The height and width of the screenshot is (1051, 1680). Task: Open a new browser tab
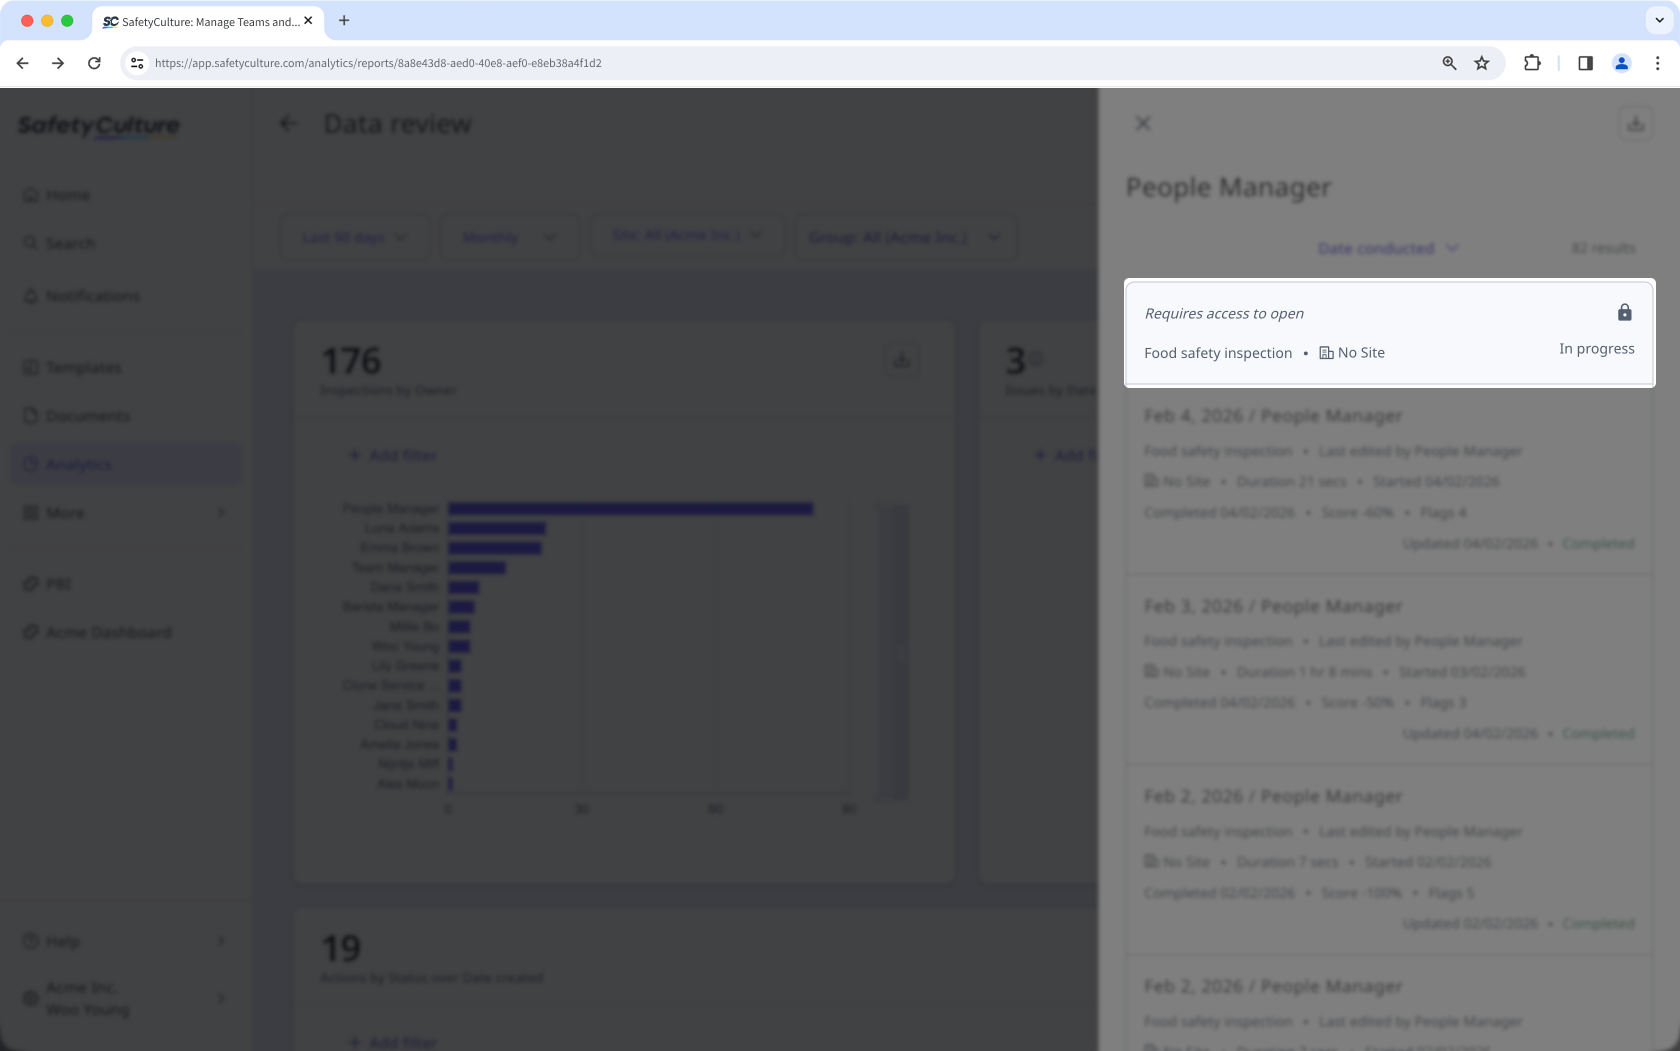click(344, 20)
